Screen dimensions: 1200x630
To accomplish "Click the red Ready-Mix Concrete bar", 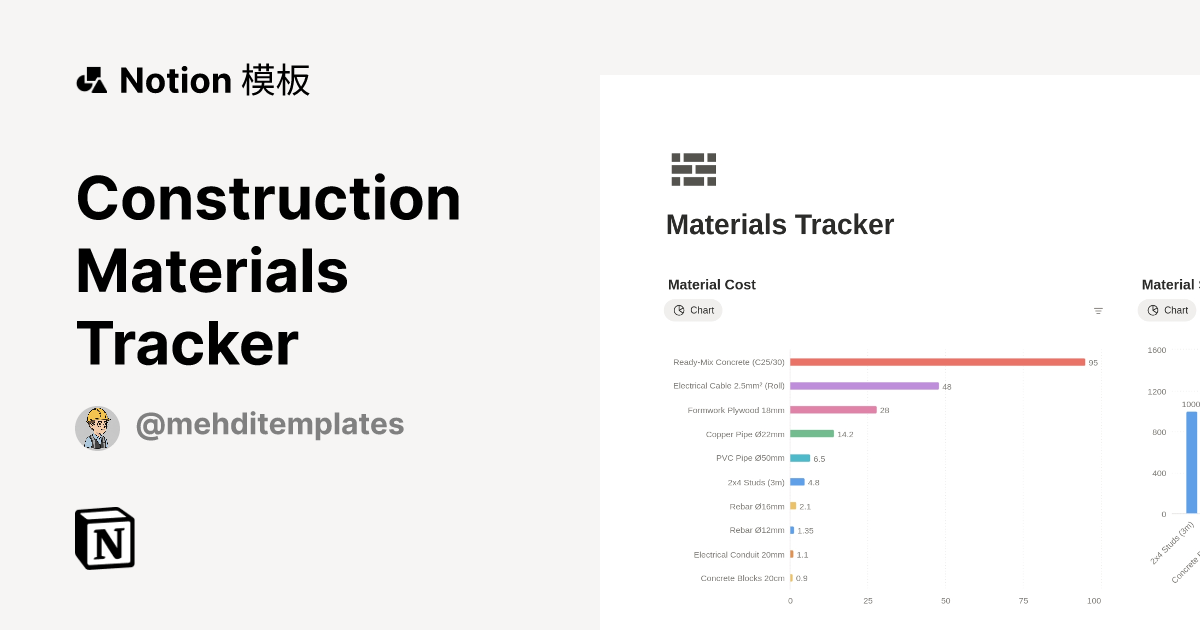I will point(937,362).
